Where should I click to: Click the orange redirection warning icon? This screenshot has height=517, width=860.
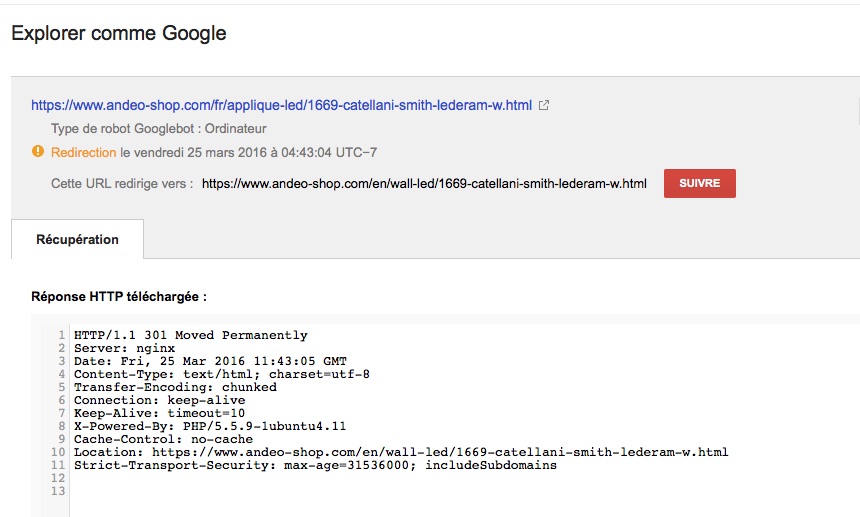pyautogui.click(x=38, y=152)
